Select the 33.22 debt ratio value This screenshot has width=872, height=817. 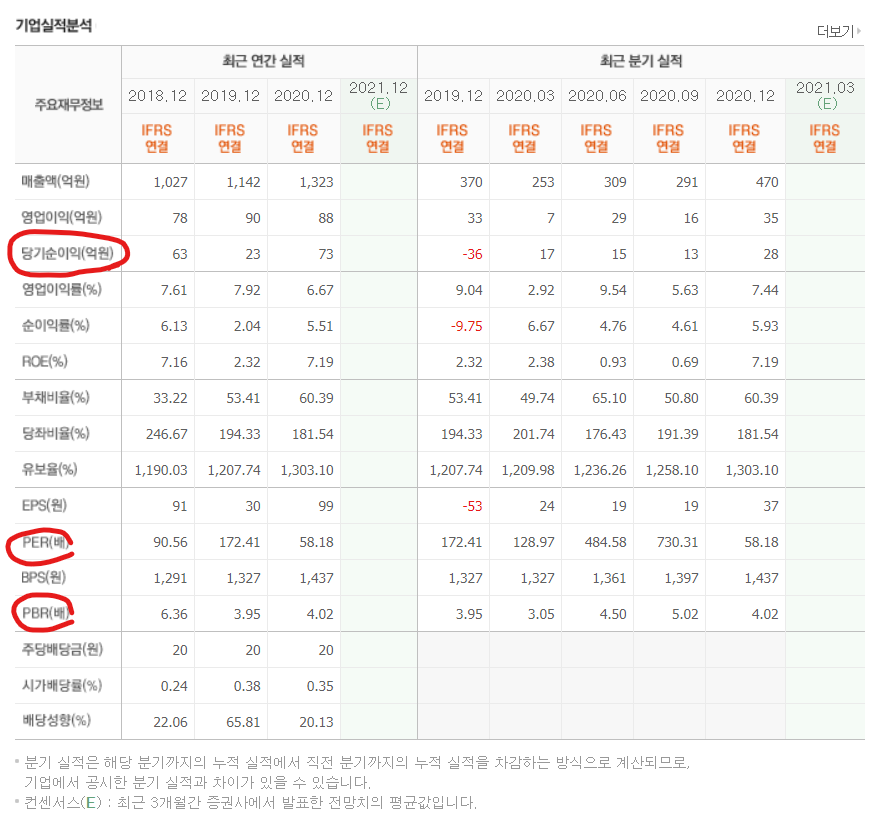tap(170, 398)
